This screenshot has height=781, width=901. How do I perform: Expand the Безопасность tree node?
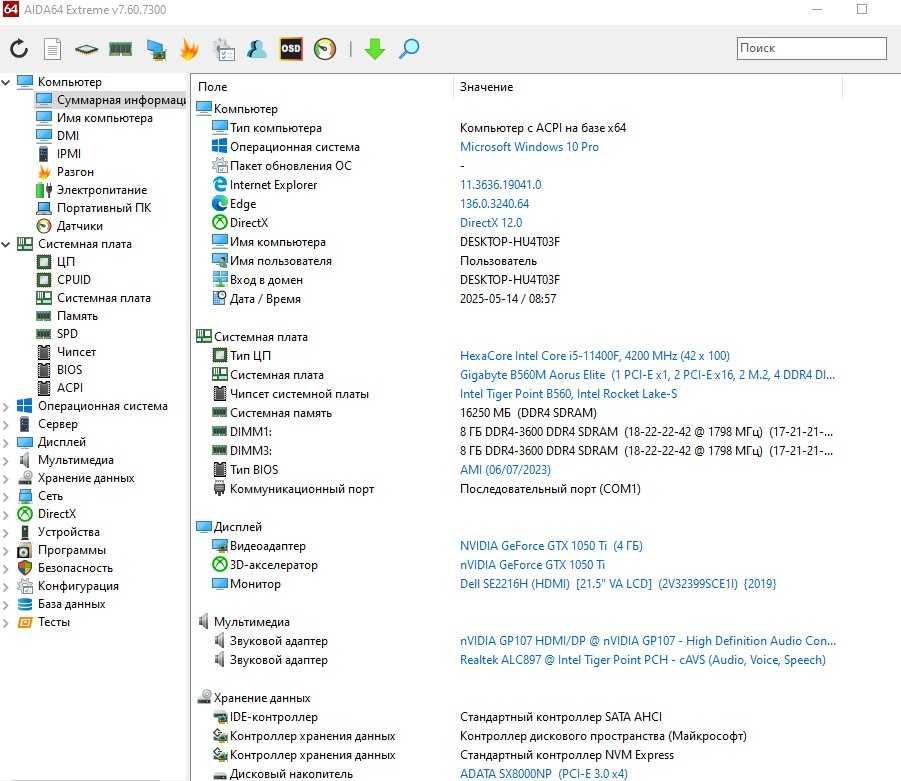pyautogui.click(x=6, y=568)
